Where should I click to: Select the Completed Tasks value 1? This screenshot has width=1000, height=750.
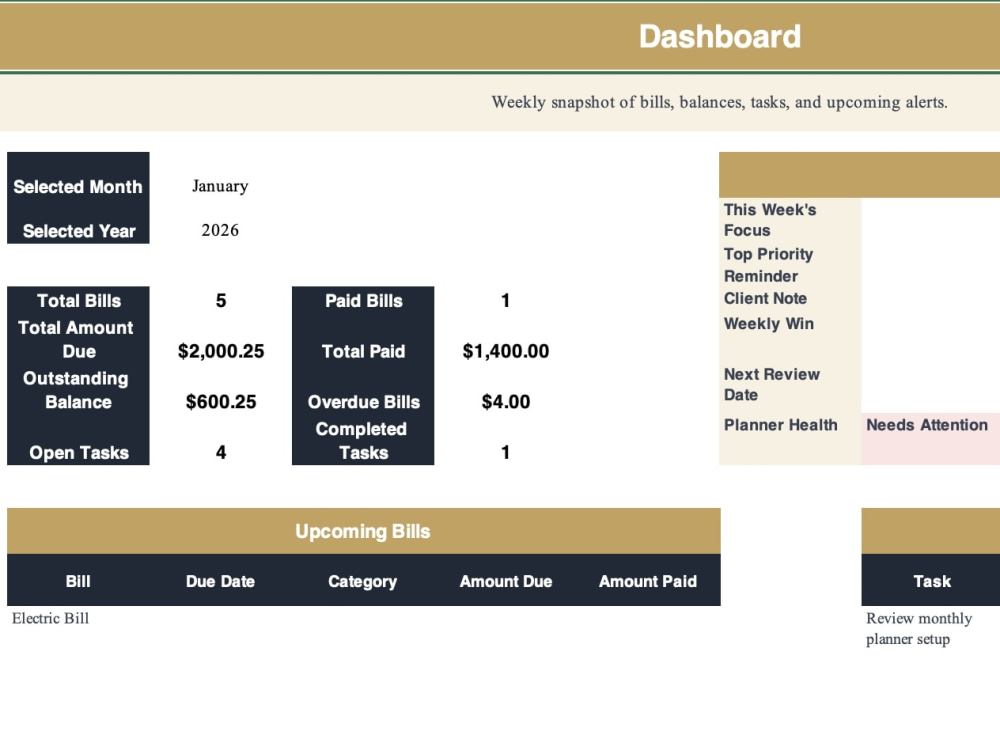(505, 452)
